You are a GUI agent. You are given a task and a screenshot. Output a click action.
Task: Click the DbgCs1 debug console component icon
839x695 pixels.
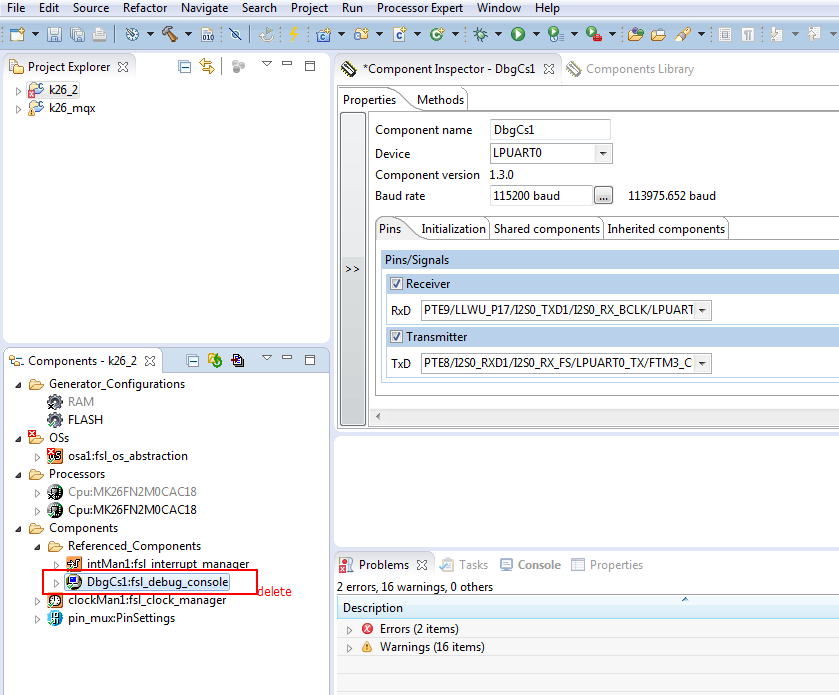pyautogui.click(x=74, y=582)
